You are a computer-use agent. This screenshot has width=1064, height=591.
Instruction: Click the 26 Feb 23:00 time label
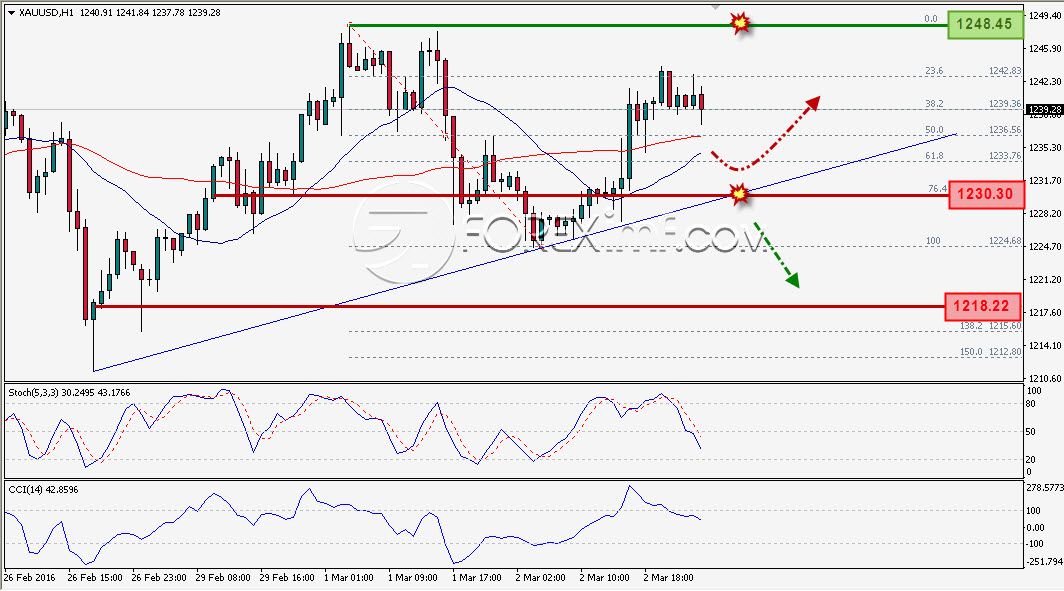pyautogui.click(x=159, y=577)
